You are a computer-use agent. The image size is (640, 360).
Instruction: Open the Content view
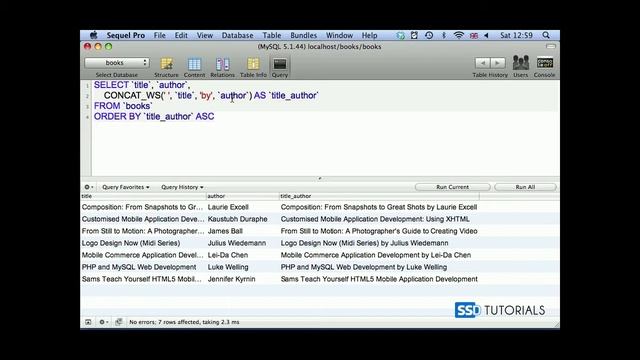[194, 67]
